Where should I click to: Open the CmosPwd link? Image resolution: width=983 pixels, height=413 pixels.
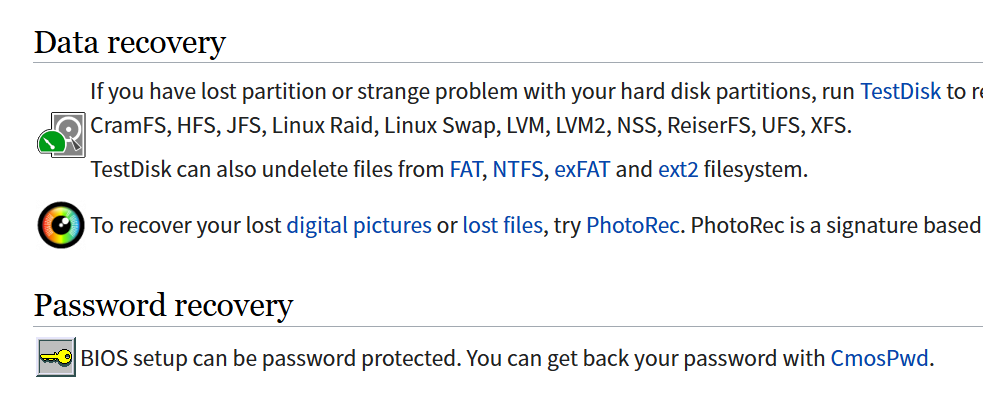point(879,358)
